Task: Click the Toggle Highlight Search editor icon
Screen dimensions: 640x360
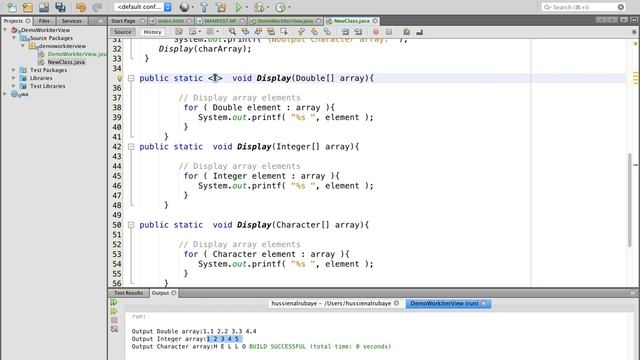Action: 271,31
